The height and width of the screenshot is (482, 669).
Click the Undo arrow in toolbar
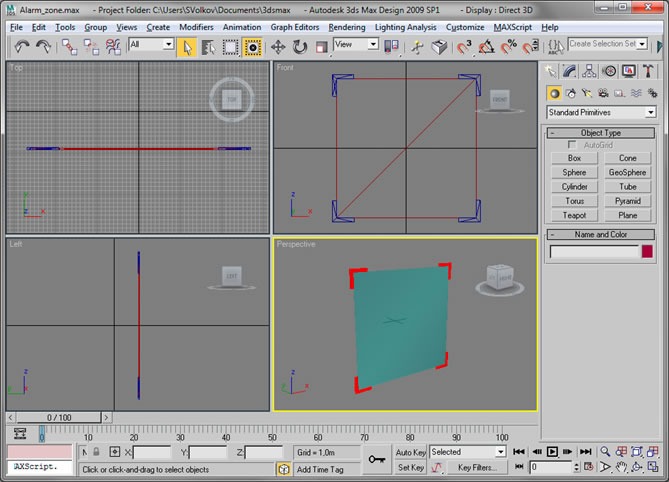pos(22,47)
